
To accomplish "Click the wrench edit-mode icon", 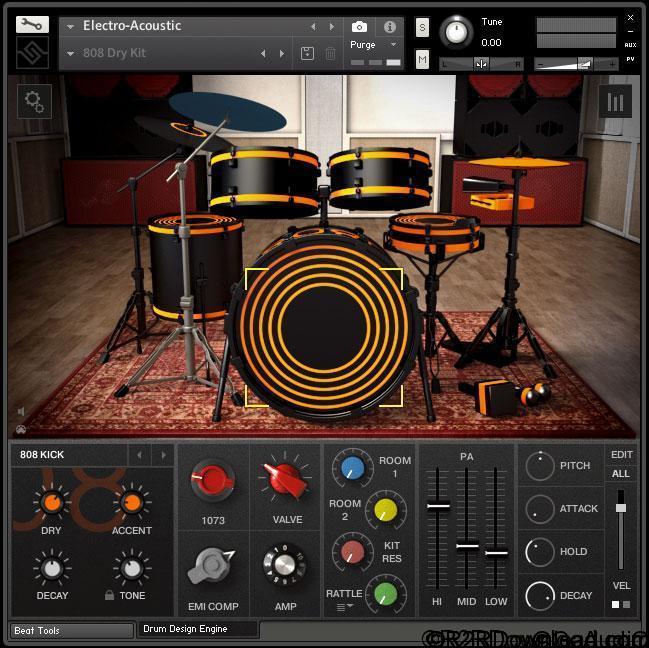I will click(32, 24).
